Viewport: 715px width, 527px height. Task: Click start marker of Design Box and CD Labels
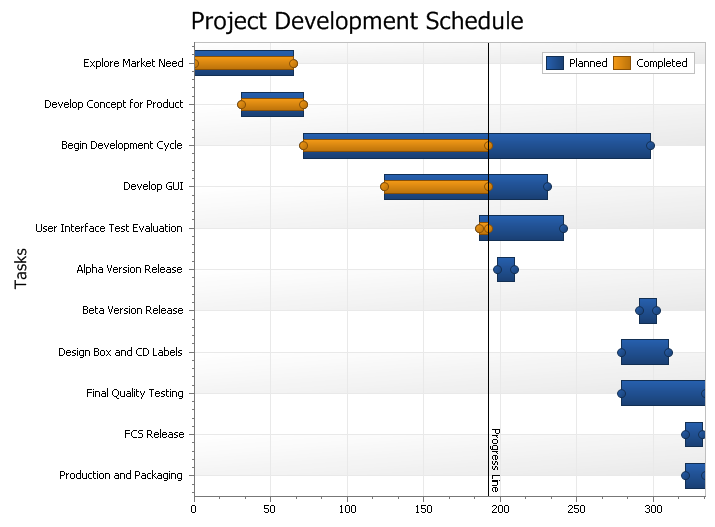click(x=621, y=352)
